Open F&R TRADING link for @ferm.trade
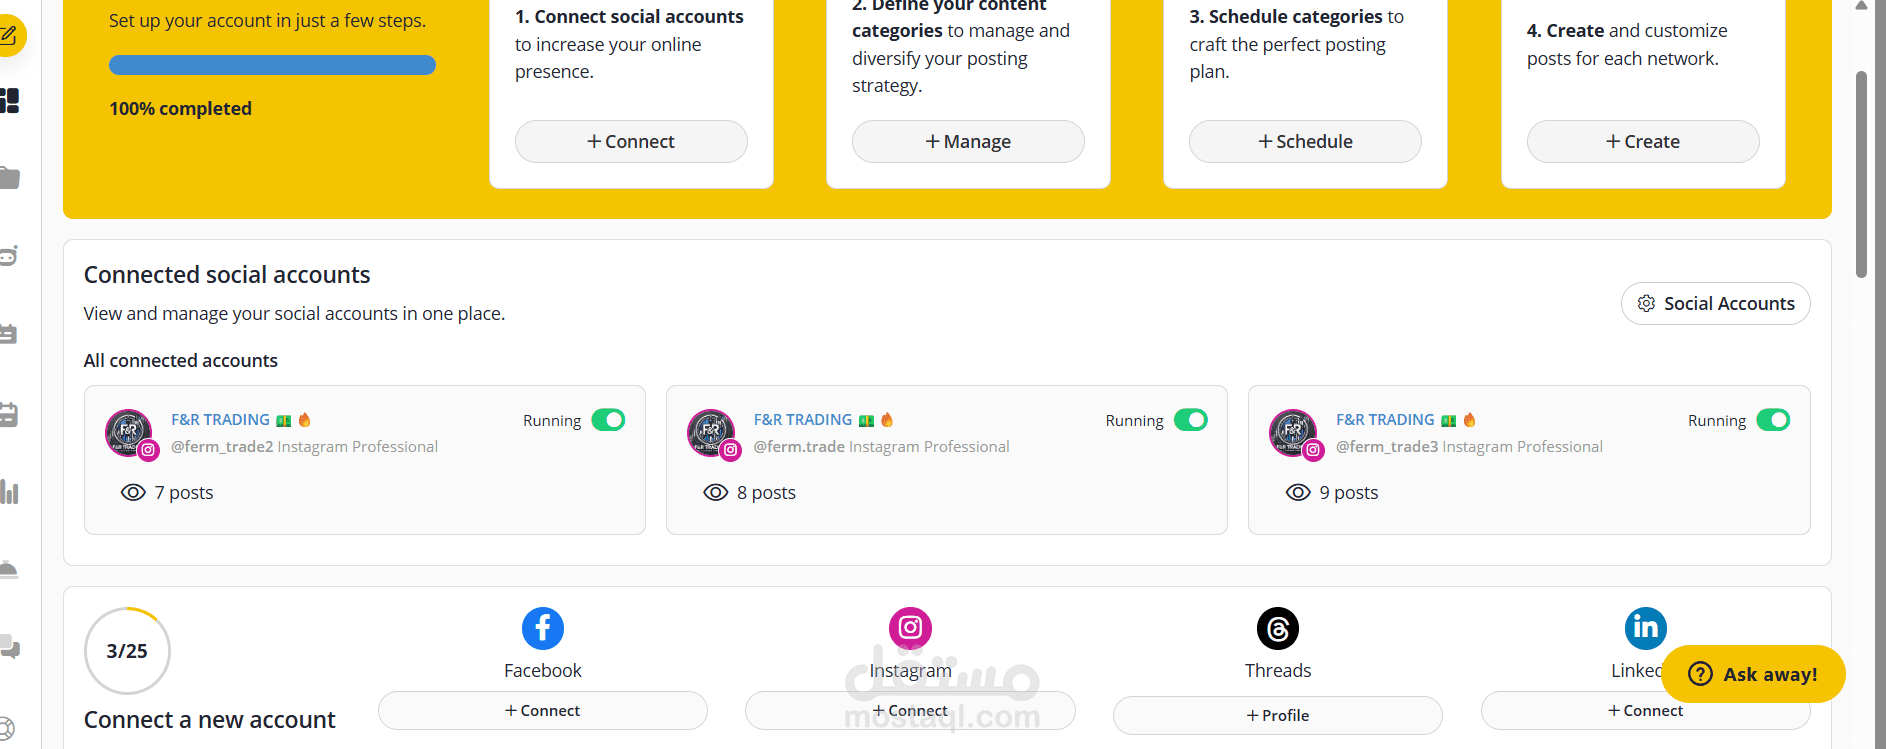This screenshot has height=749, width=1886. 803,419
